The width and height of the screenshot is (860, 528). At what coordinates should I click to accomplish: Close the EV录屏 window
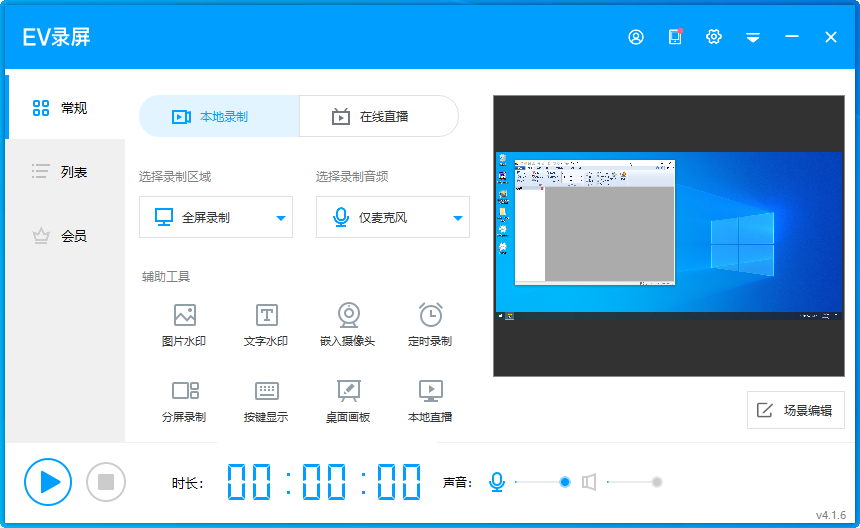click(831, 37)
